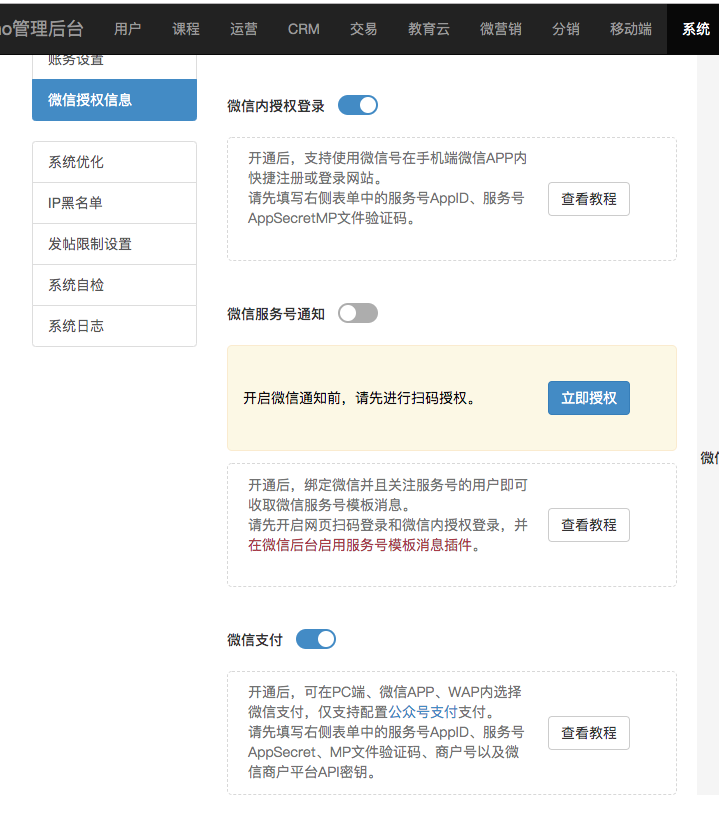Click the 立即授权 button
This screenshot has height=813, width=719.
coord(588,398)
